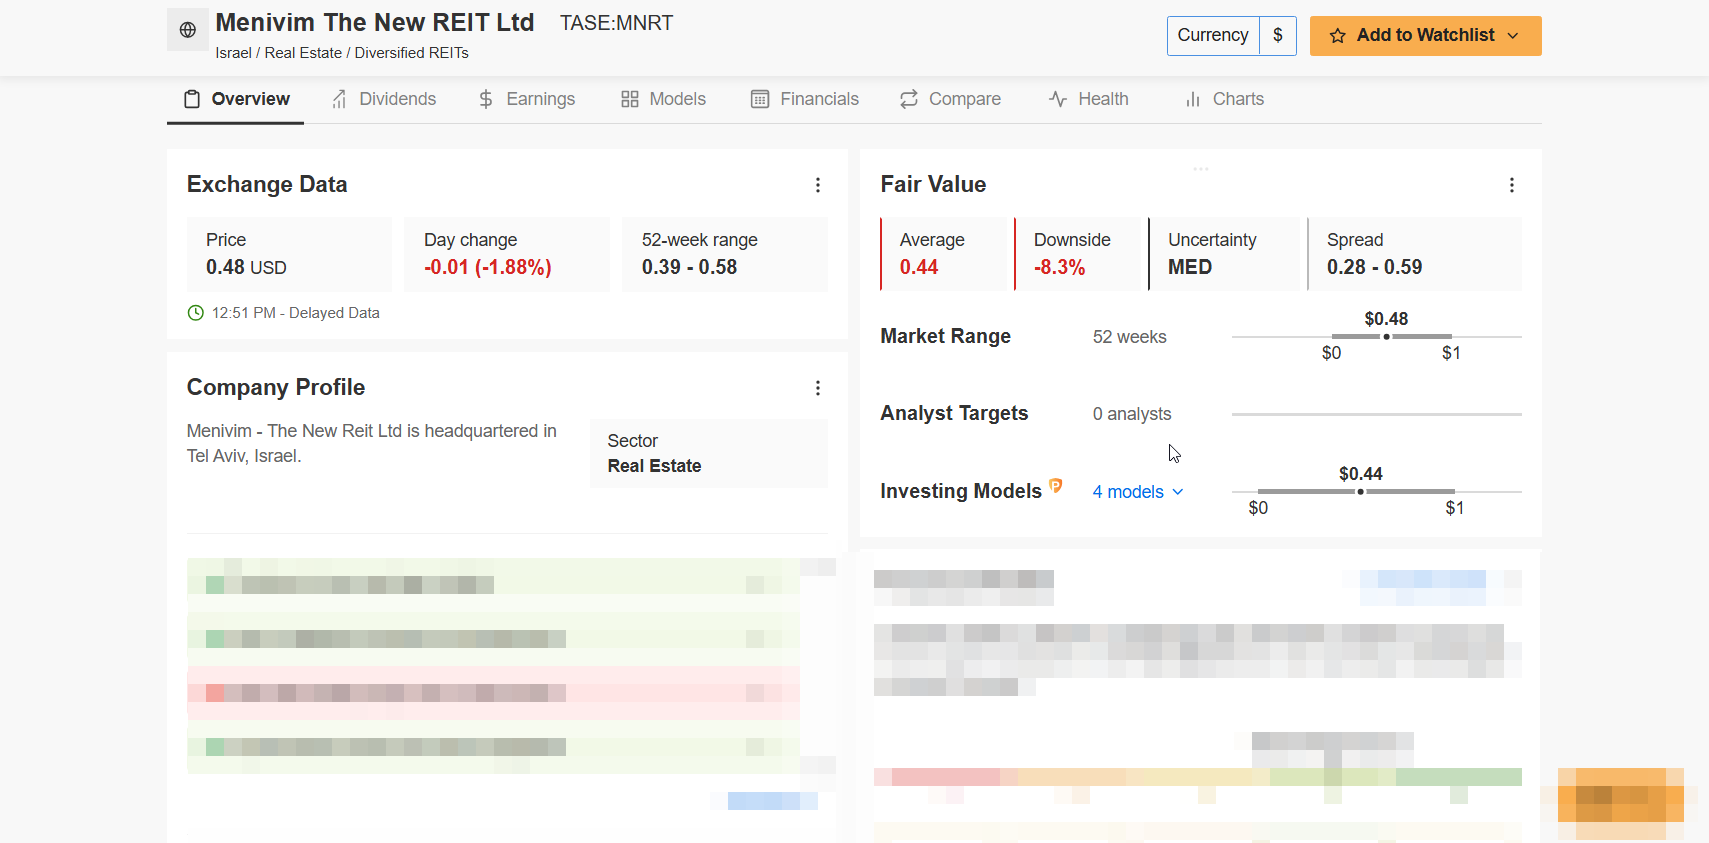Click the star icon in Add to Watchlist
This screenshot has width=1709, height=843.
pos(1338,36)
